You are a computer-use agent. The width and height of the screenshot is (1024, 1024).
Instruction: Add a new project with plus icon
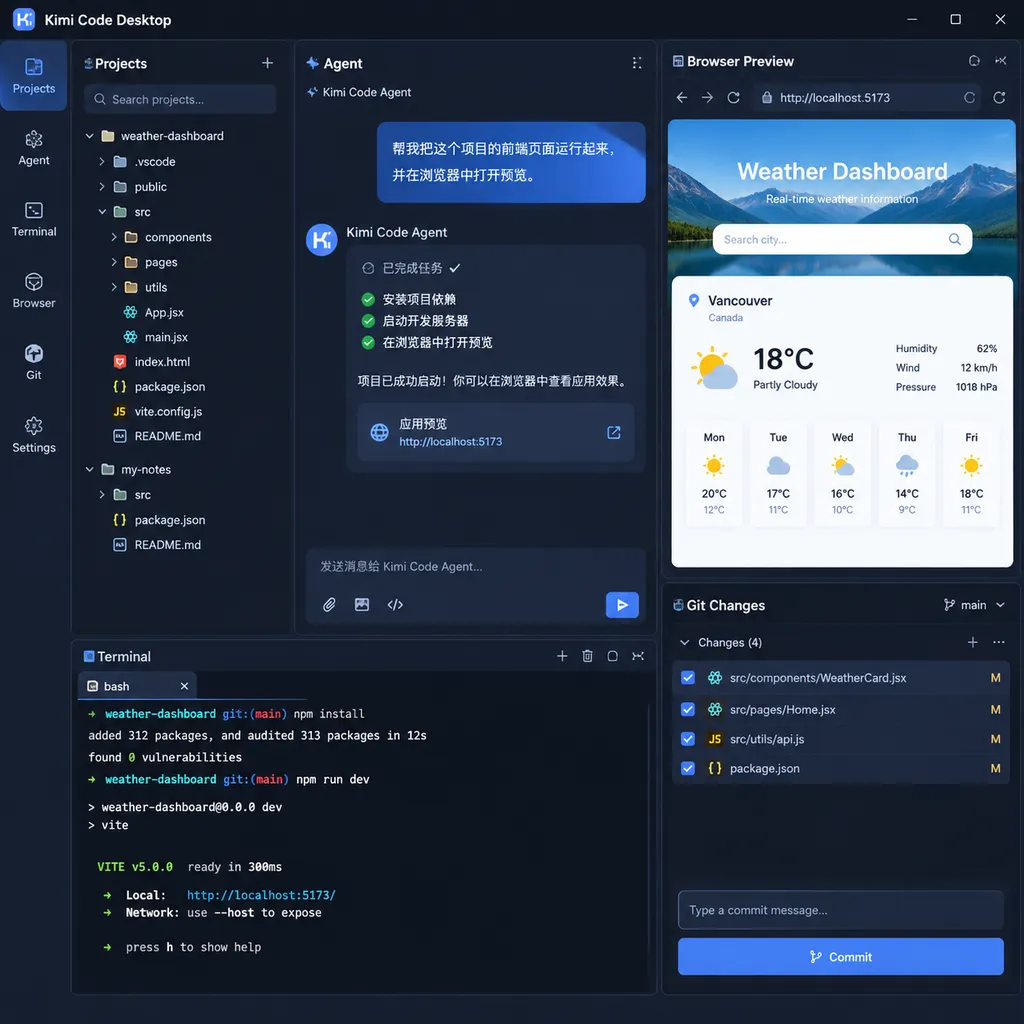[267, 63]
